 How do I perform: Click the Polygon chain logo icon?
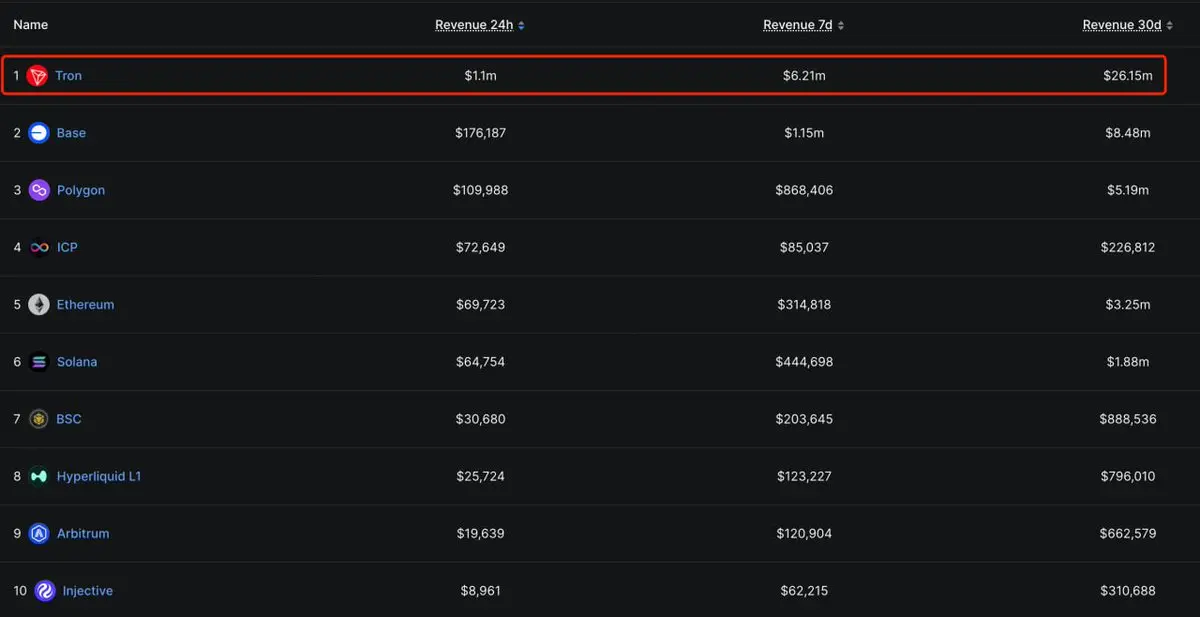click(x=39, y=190)
